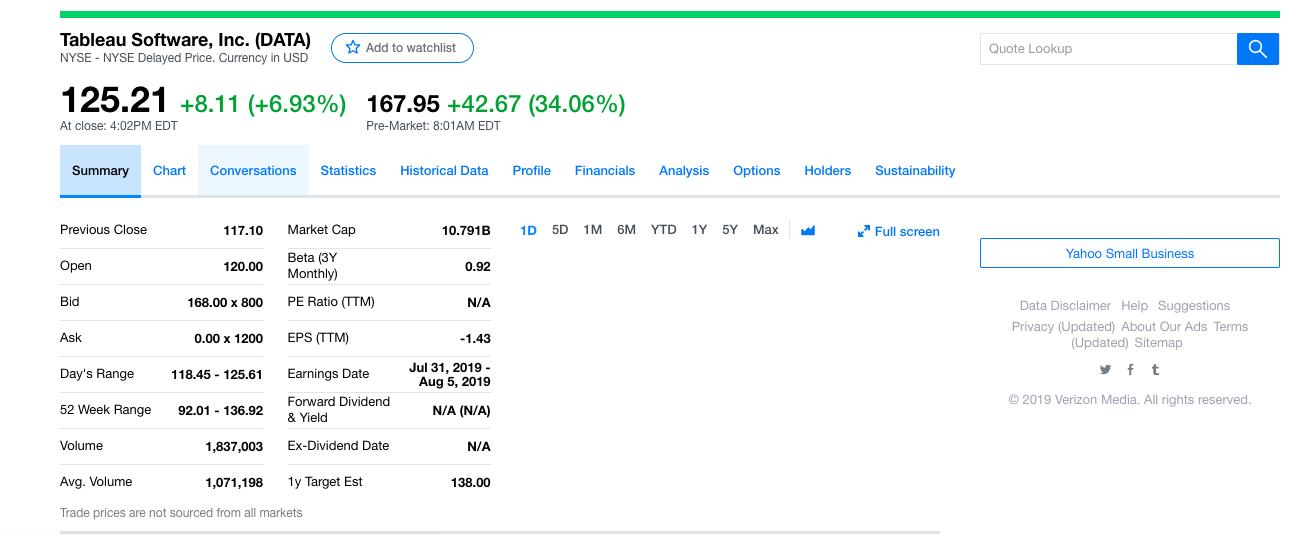This screenshot has height=535, width=1292.
Task: Open the Suggestions footer link
Action: pyautogui.click(x=1194, y=306)
